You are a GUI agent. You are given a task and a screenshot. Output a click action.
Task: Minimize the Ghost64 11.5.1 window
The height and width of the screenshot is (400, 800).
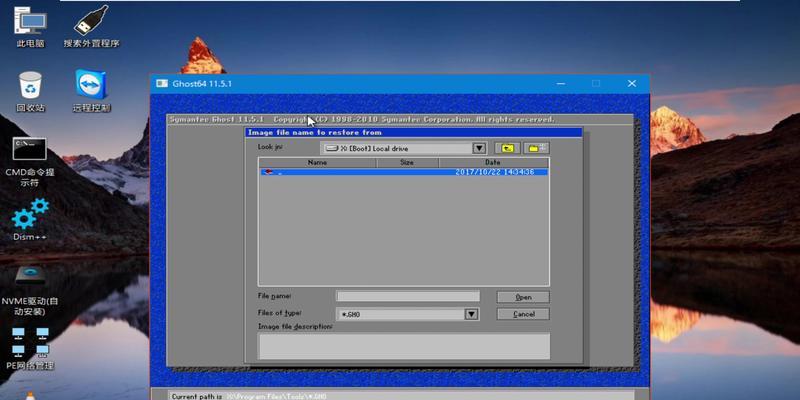[561, 83]
